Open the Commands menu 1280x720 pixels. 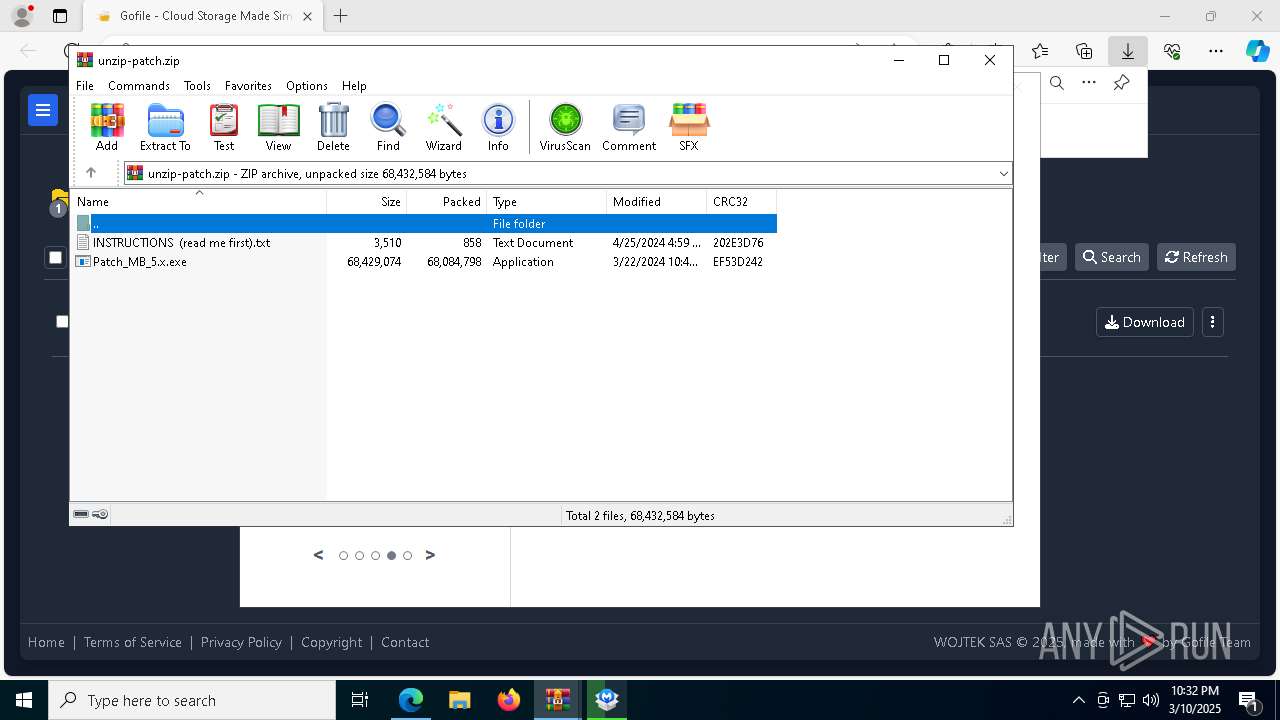pos(139,86)
